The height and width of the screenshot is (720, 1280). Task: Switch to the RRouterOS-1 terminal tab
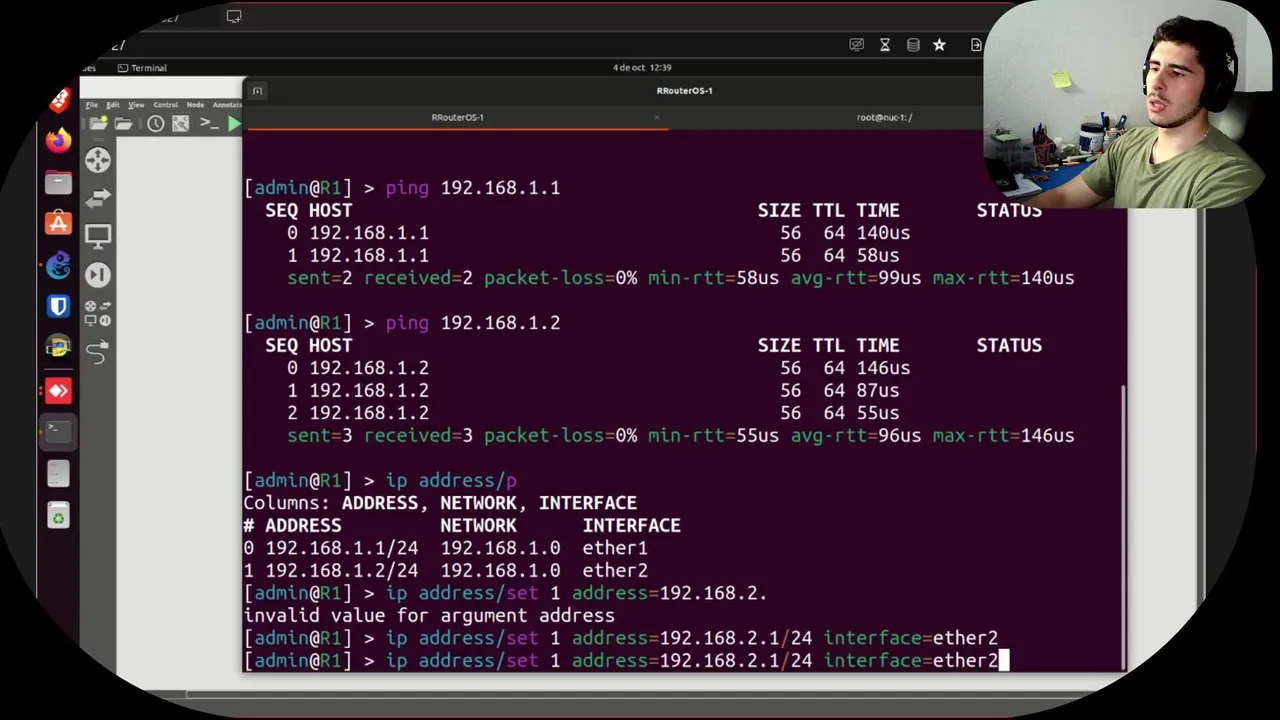(457, 117)
